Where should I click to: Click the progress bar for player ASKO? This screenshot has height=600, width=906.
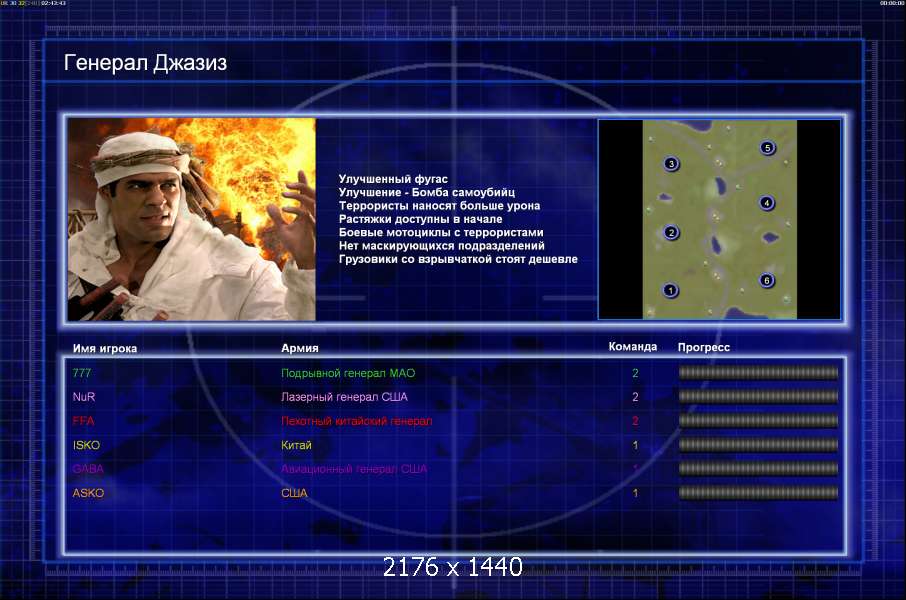(759, 493)
